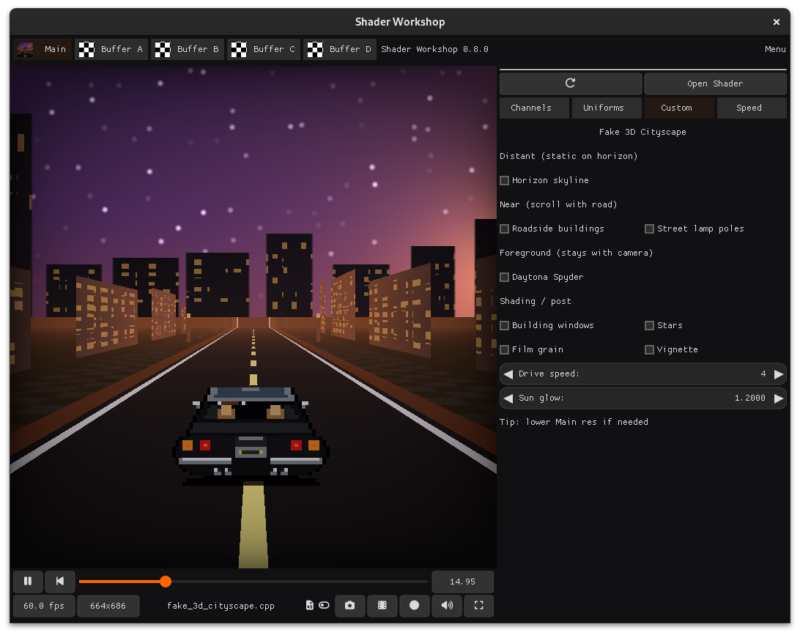Click the 664x686 resolution button
Image resolution: width=800 pixels, height=635 pixels.
coord(108,605)
